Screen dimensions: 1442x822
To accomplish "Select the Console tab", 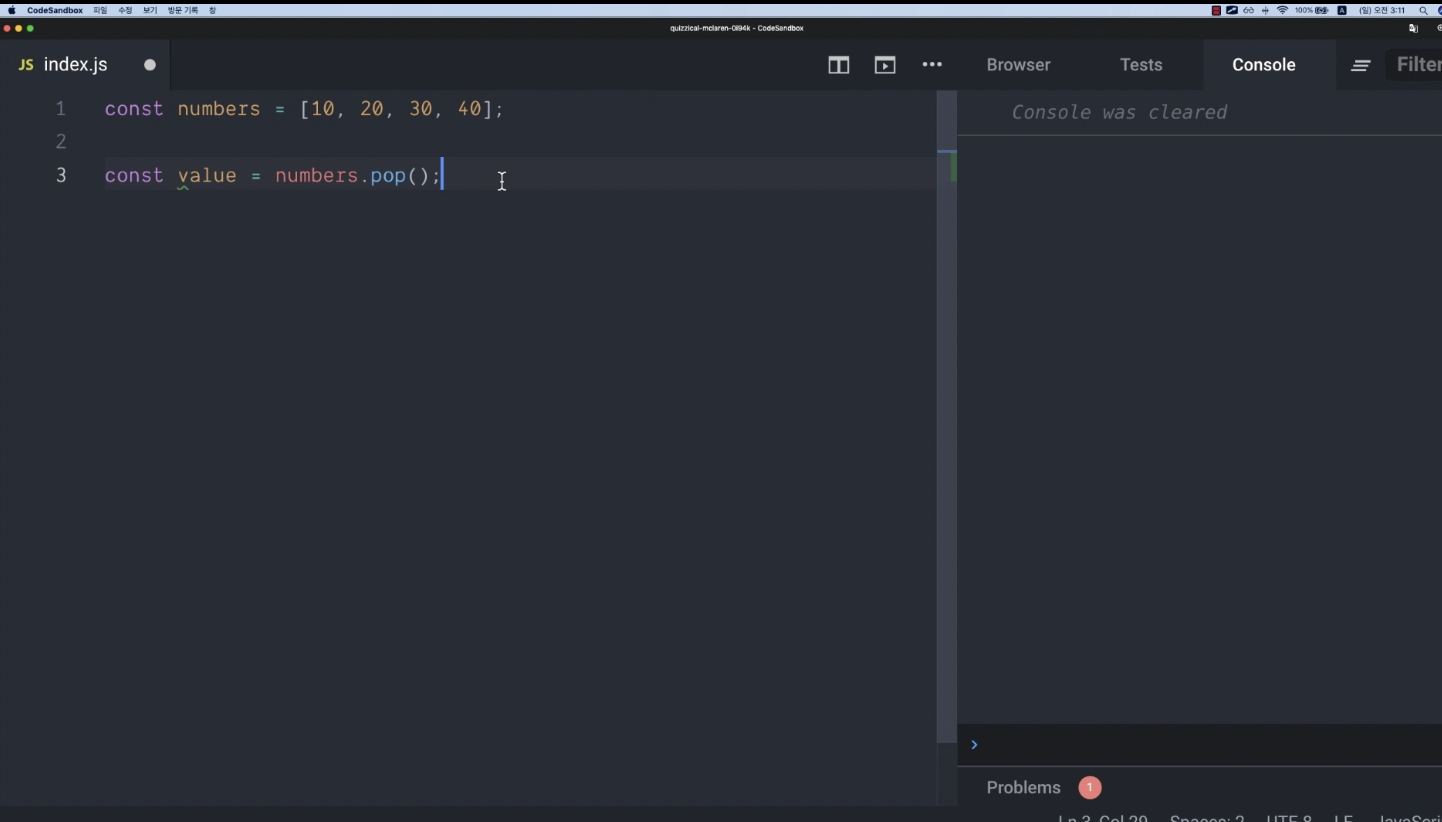I will pos(1264,65).
